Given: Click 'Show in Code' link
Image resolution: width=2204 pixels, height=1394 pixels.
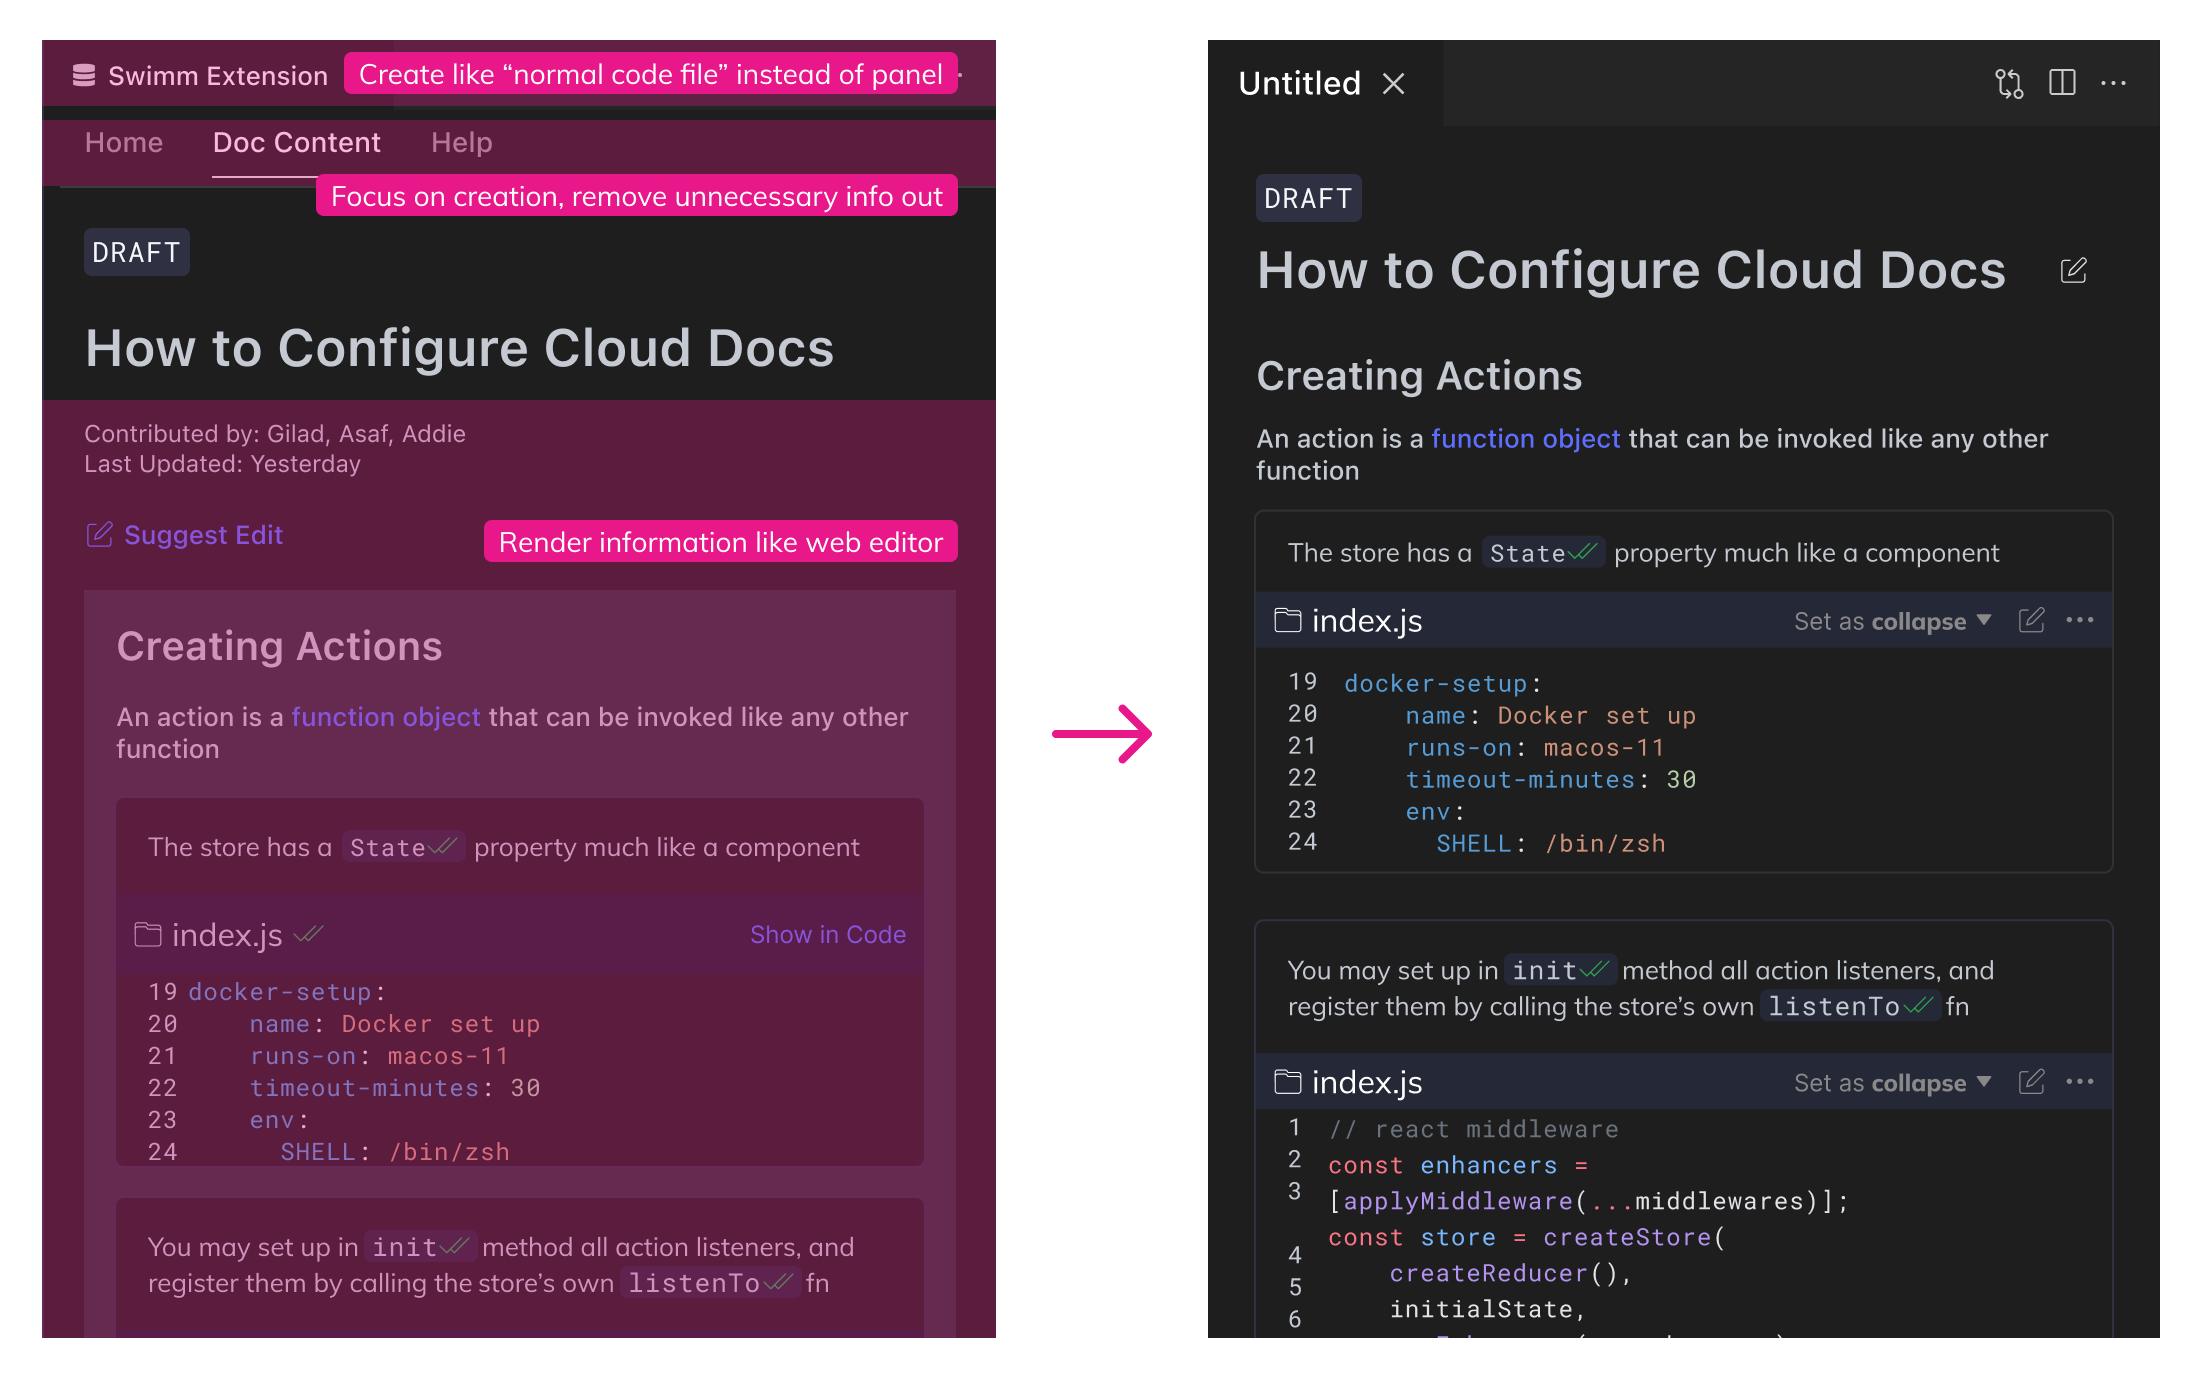Looking at the screenshot, I should 828,934.
